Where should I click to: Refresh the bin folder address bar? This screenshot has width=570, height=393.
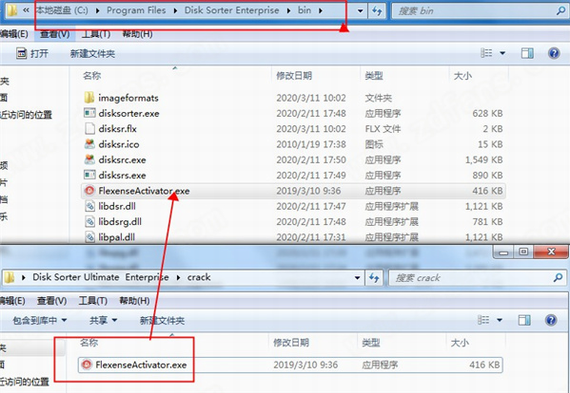(x=377, y=11)
